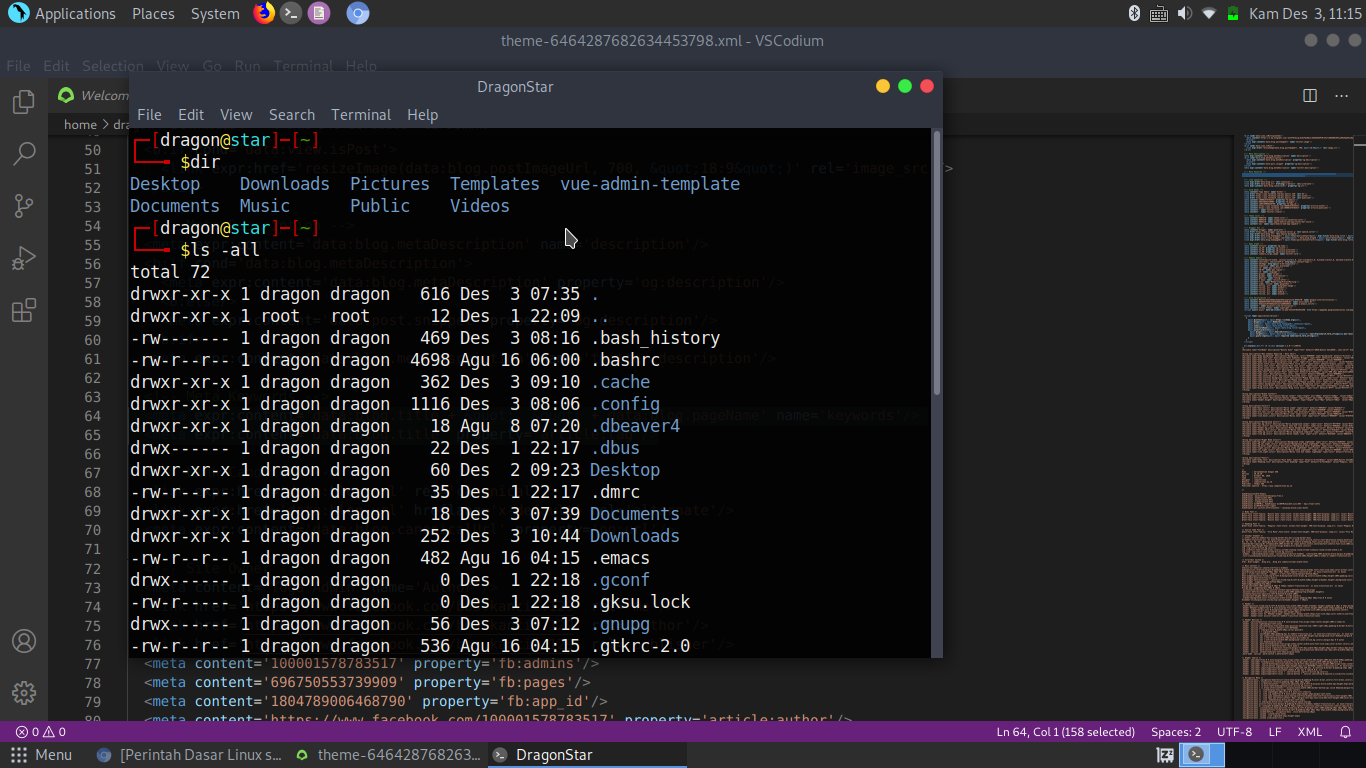This screenshot has height=768, width=1366.
Task: Change encoding via UTF-8 status item
Action: point(1234,732)
